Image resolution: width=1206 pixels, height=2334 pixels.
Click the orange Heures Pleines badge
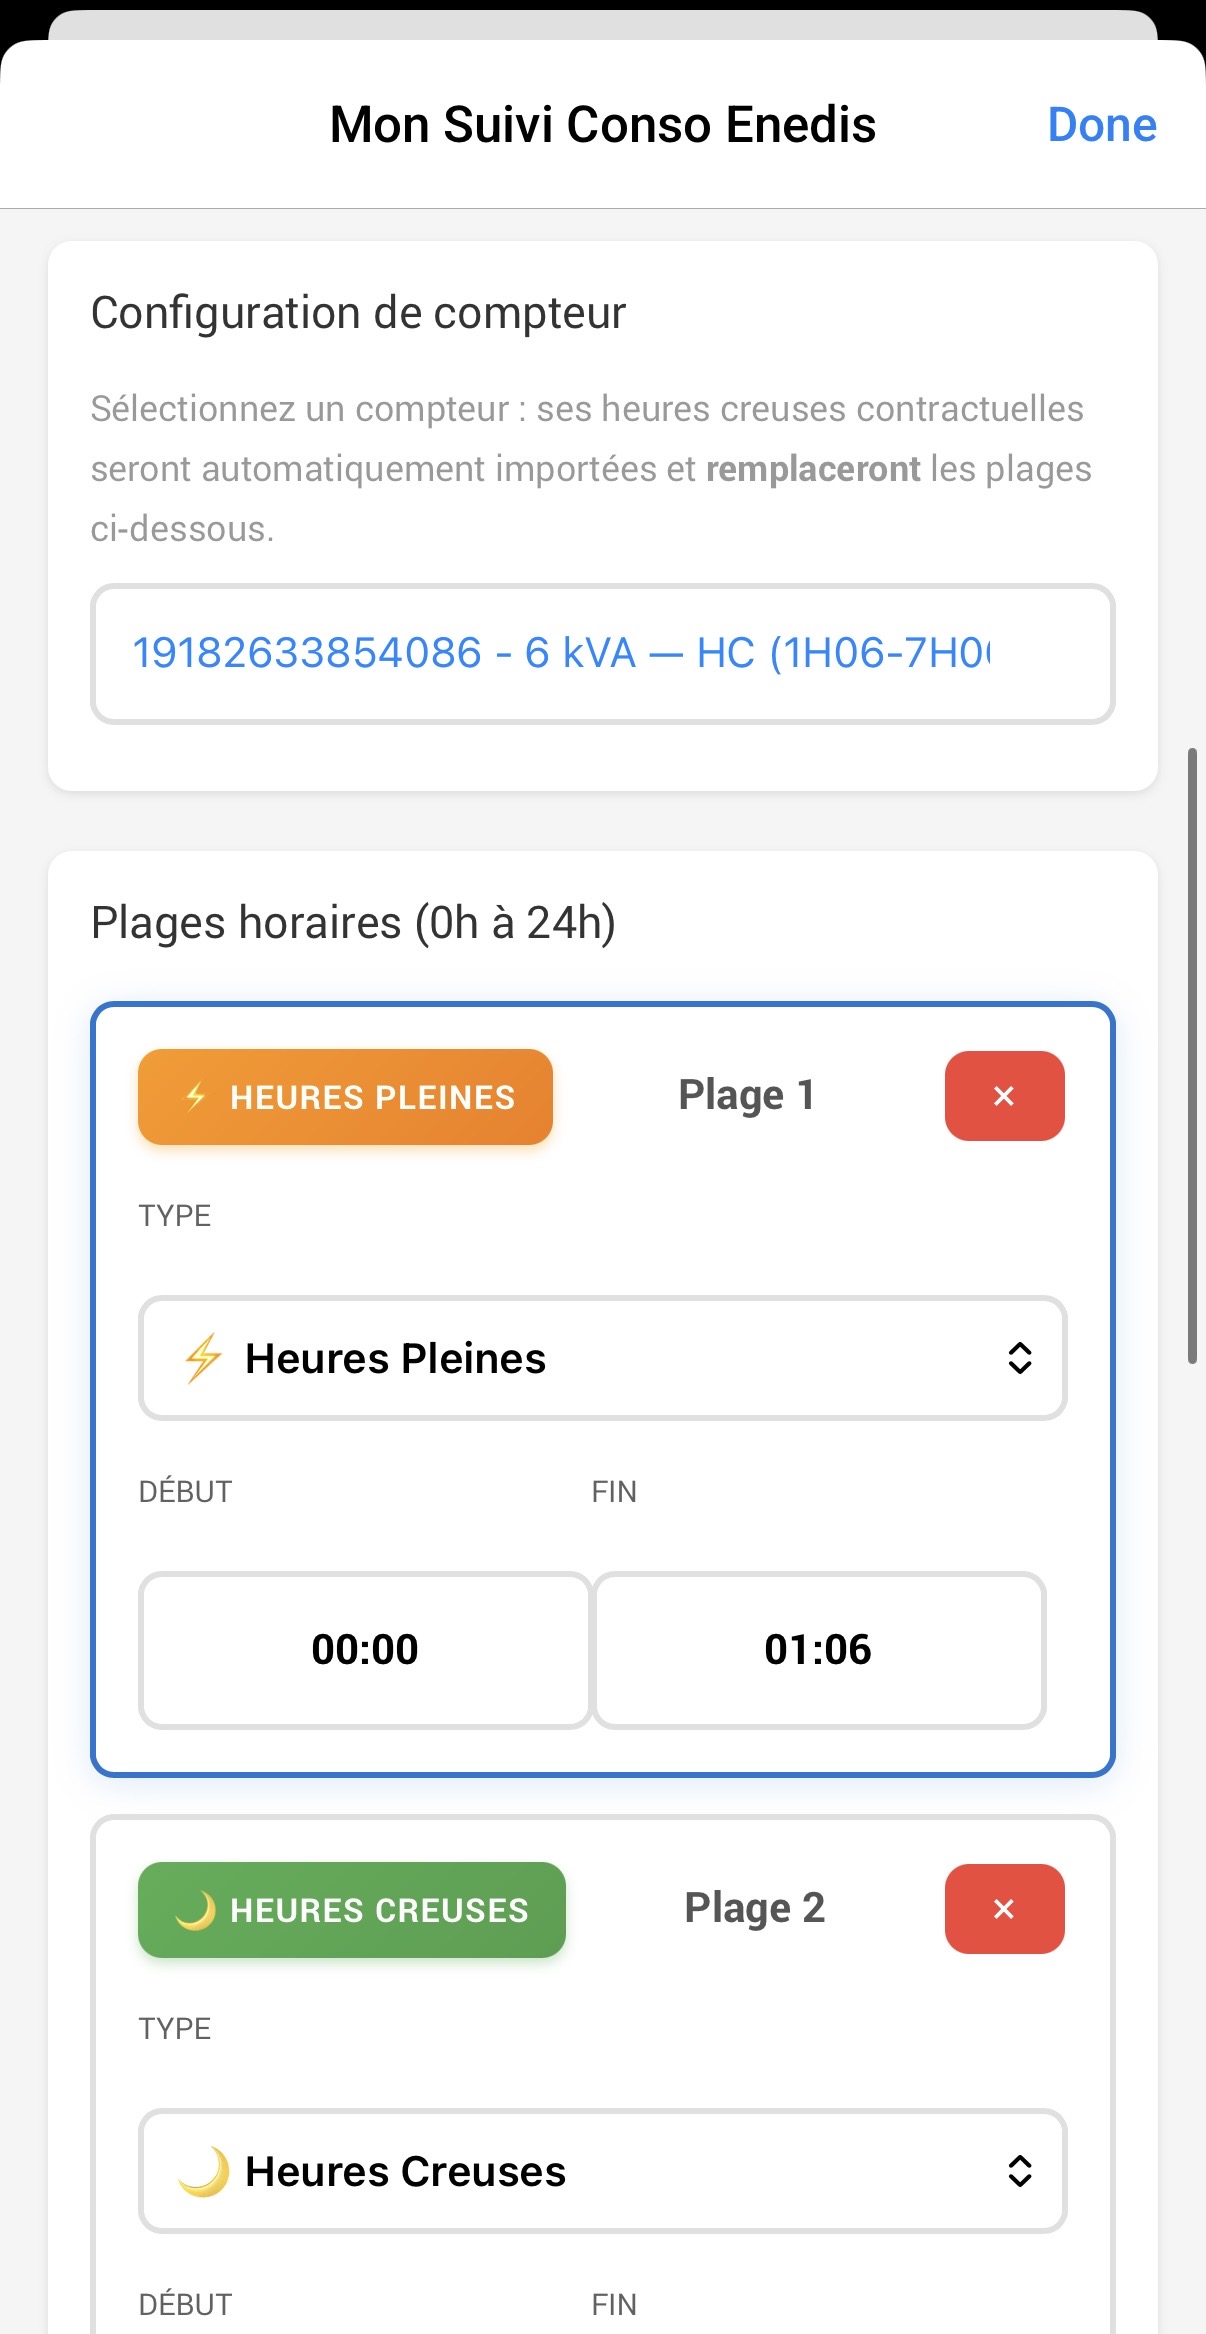tap(346, 1097)
